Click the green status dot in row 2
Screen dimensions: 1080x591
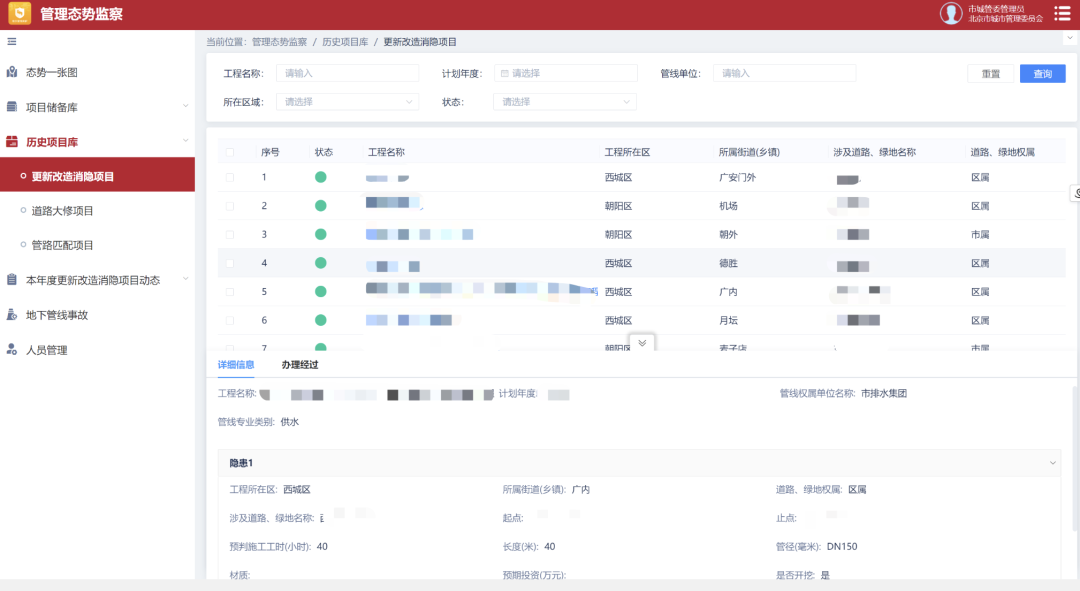[321, 206]
